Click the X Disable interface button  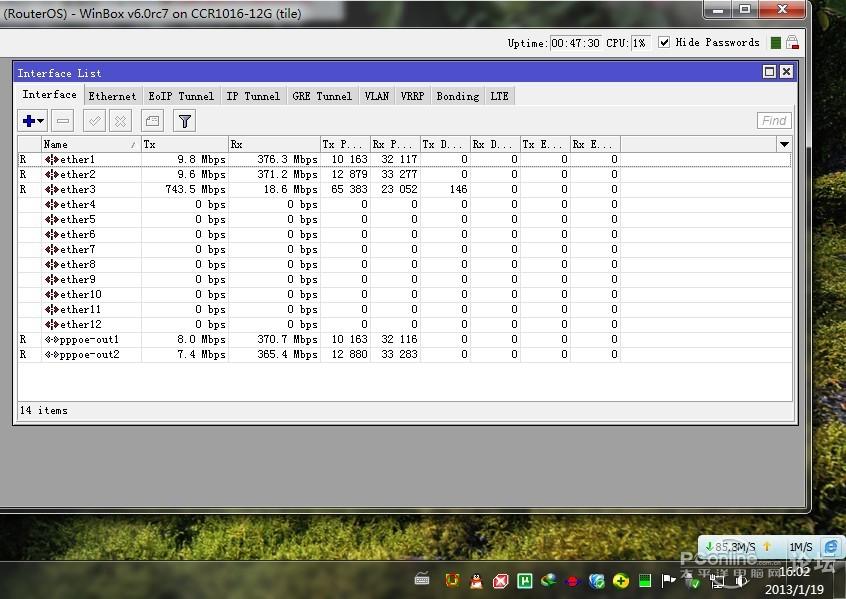click(x=120, y=121)
